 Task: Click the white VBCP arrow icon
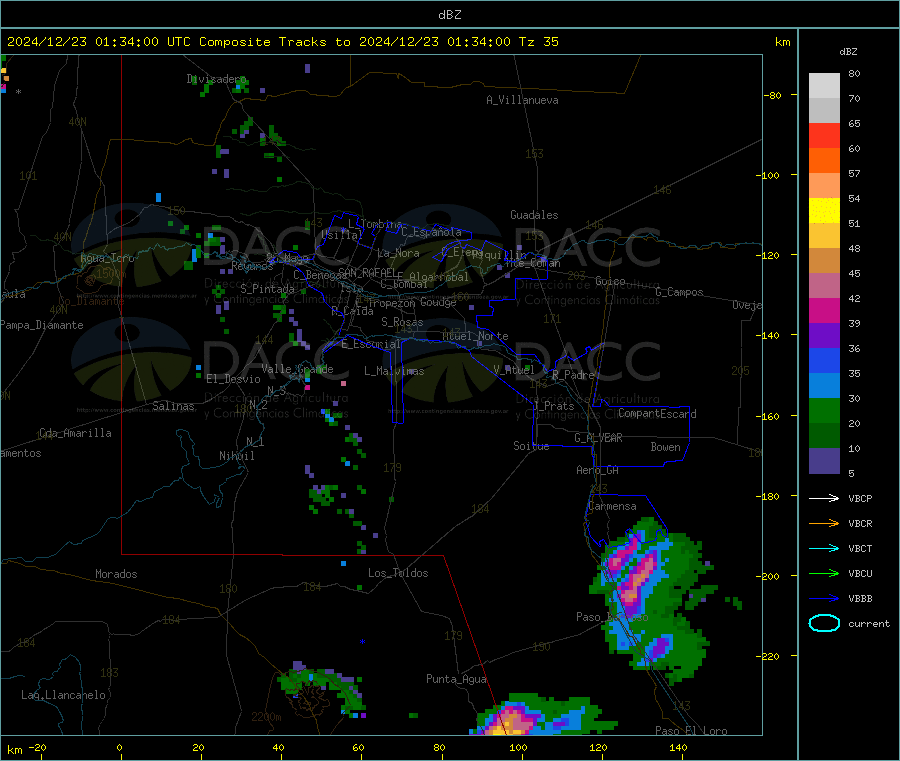pyautogui.click(x=824, y=498)
